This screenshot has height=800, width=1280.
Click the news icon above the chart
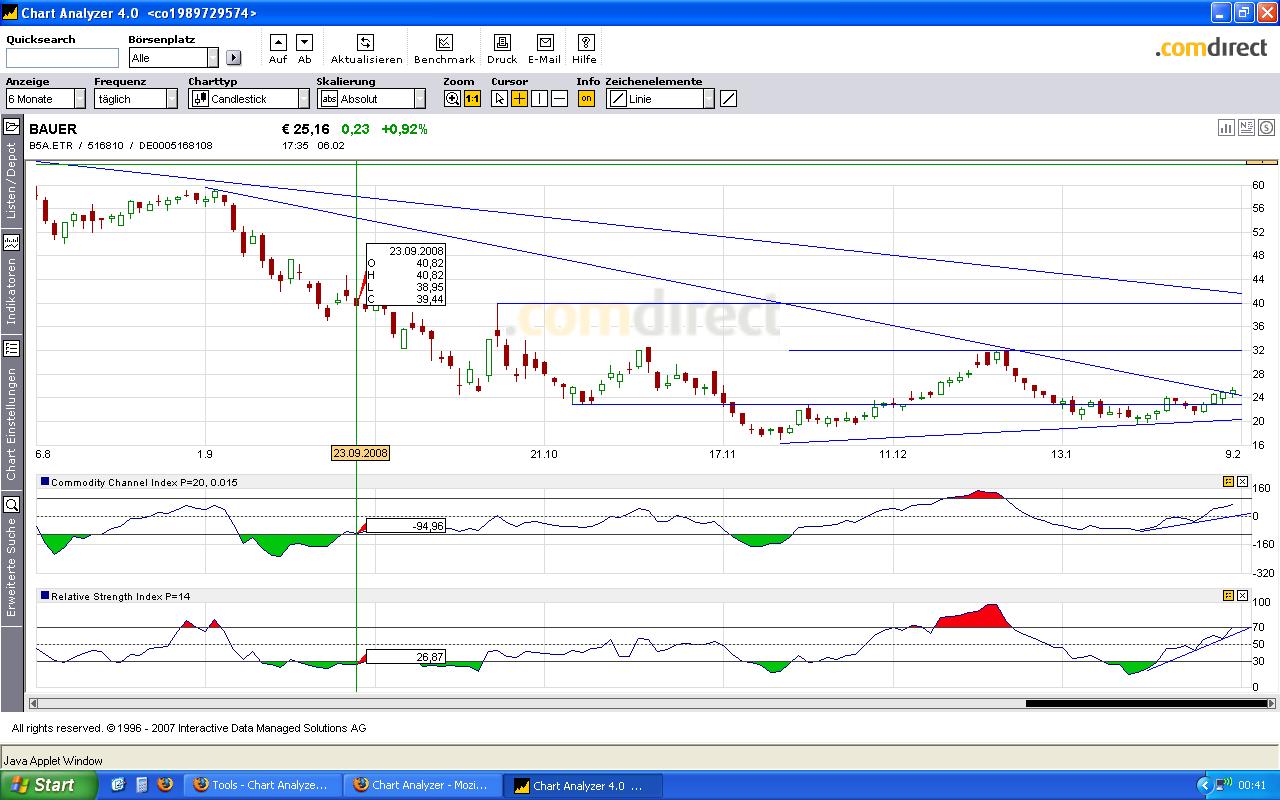click(1246, 127)
